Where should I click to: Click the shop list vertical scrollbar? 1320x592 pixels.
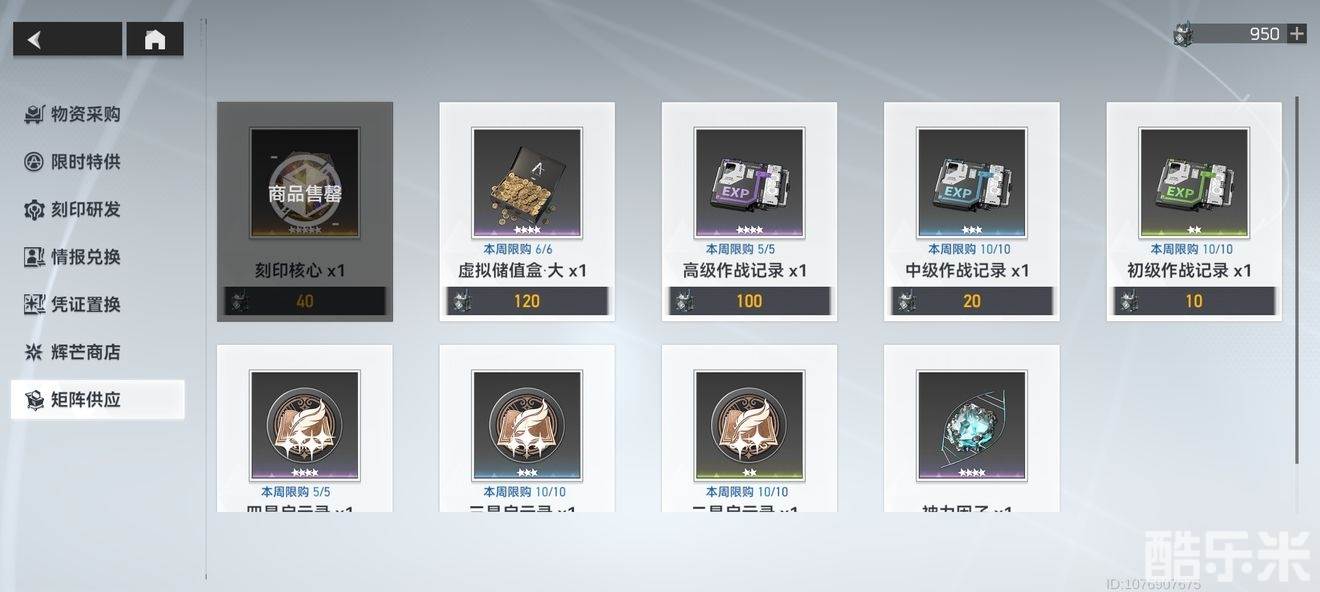1298,280
